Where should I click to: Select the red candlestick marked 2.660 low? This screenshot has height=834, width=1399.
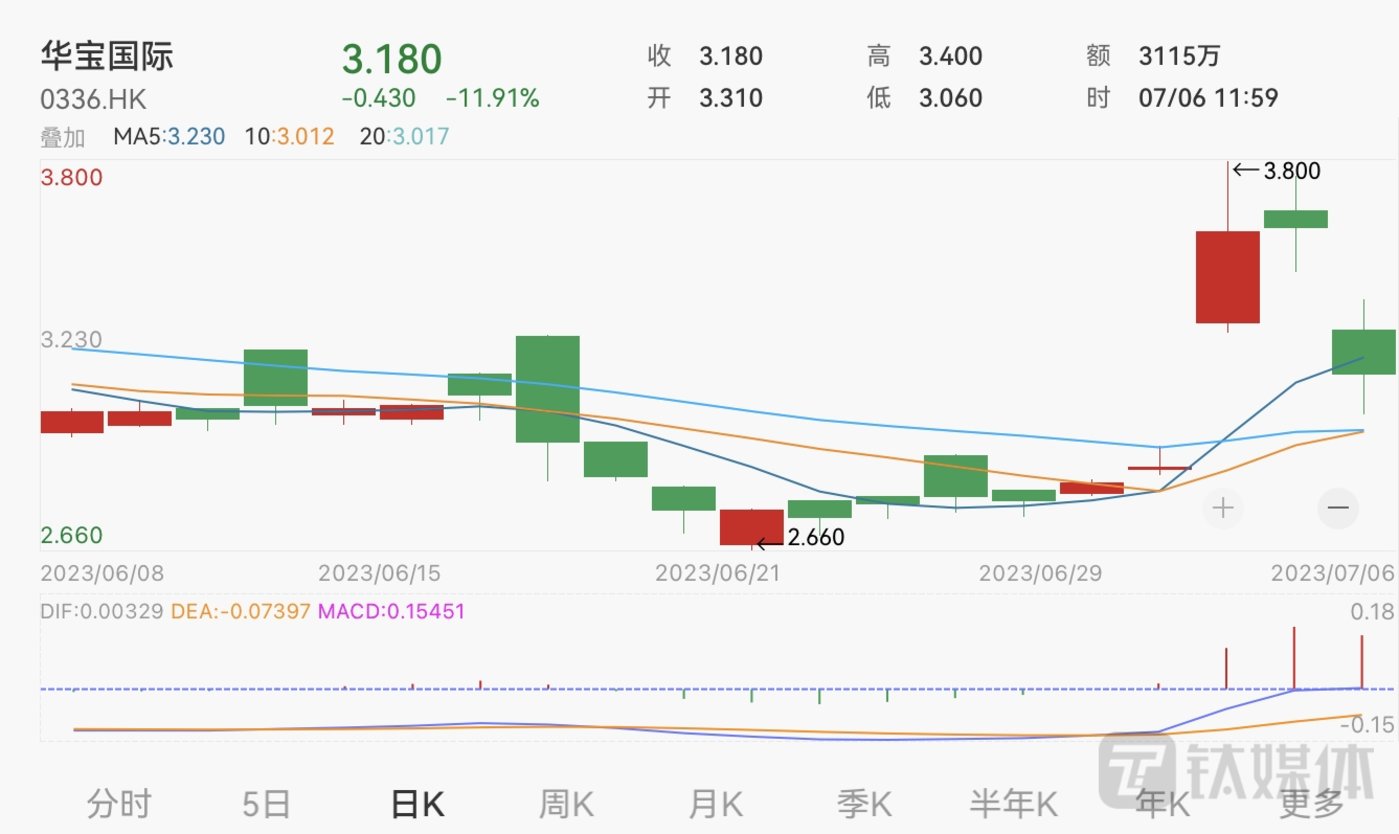[752, 527]
